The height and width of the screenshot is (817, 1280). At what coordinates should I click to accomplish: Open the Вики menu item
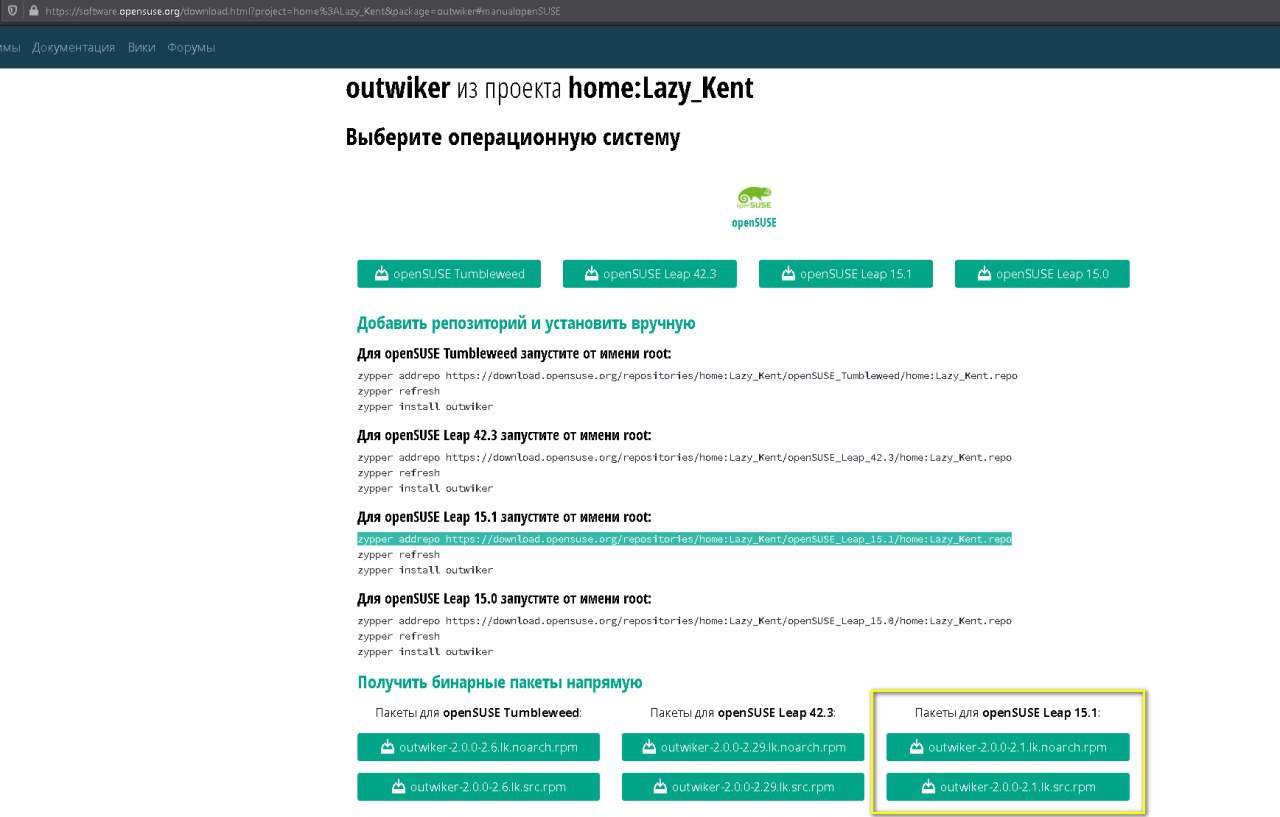[142, 47]
